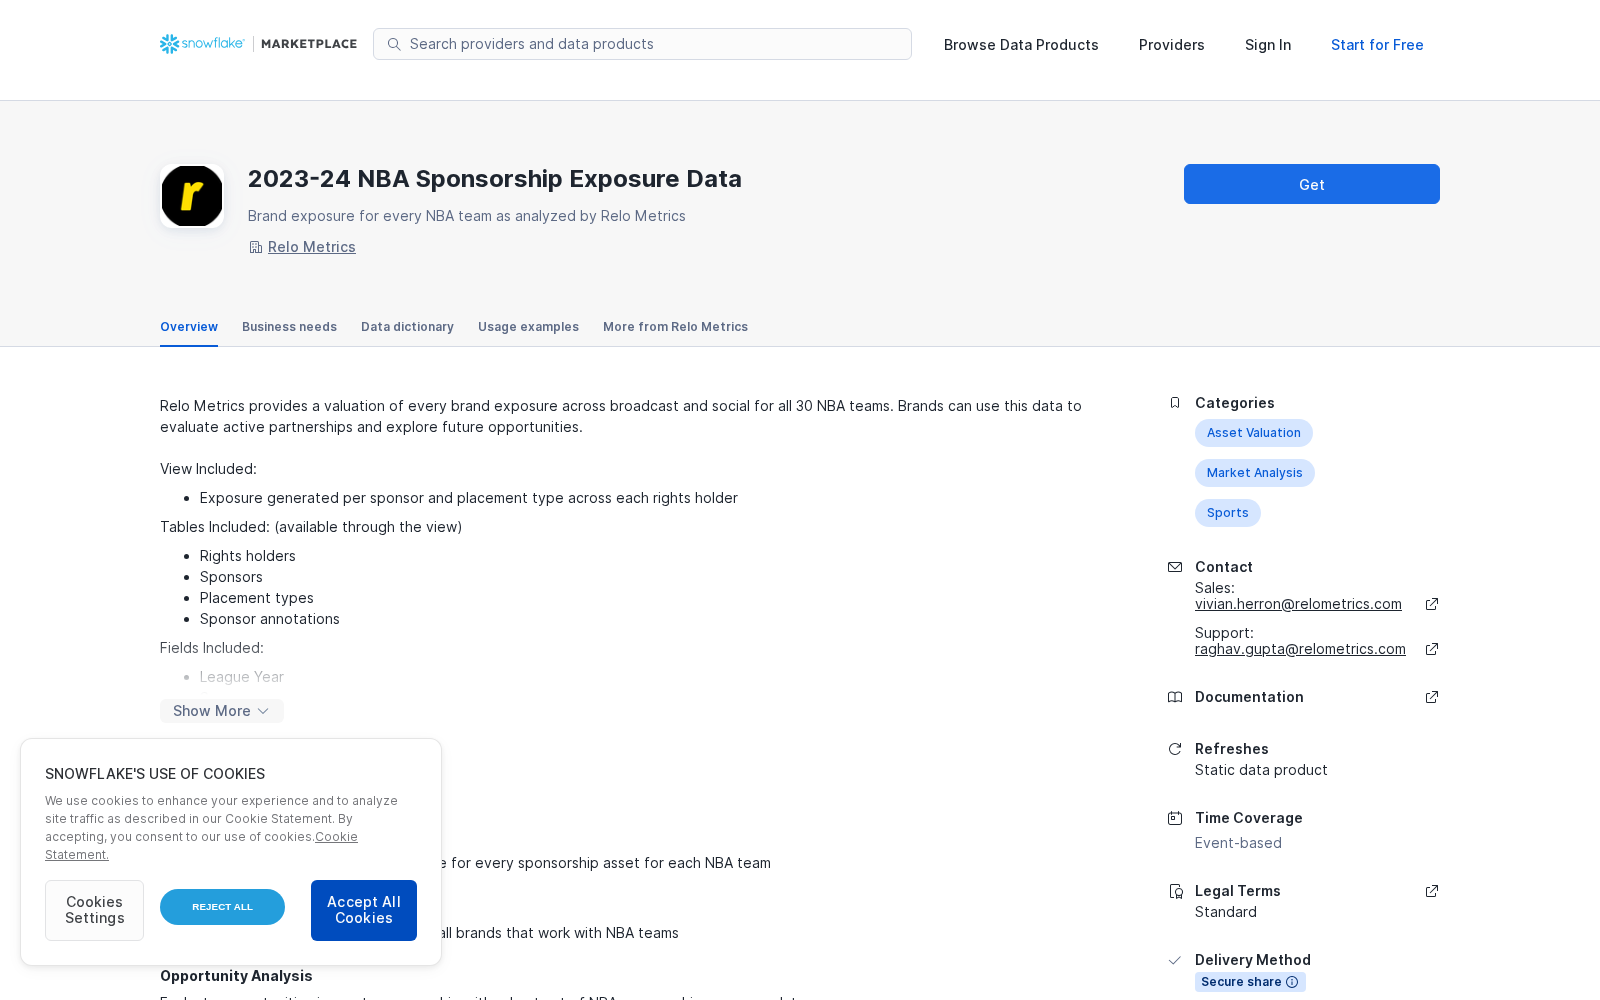Select the Sports category tag
The image size is (1600, 1000).
1228,513
